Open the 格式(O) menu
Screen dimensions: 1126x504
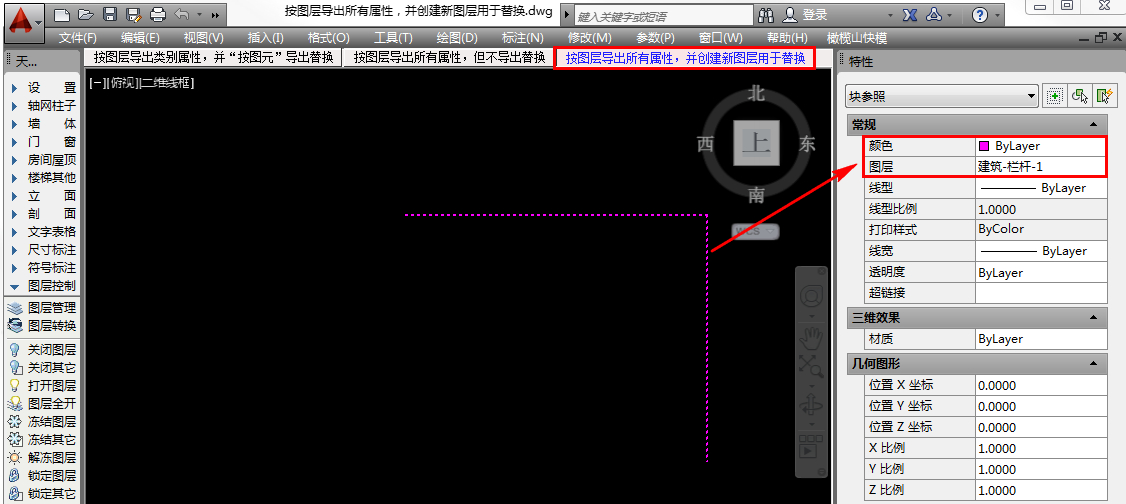click(x=328, y=38)
